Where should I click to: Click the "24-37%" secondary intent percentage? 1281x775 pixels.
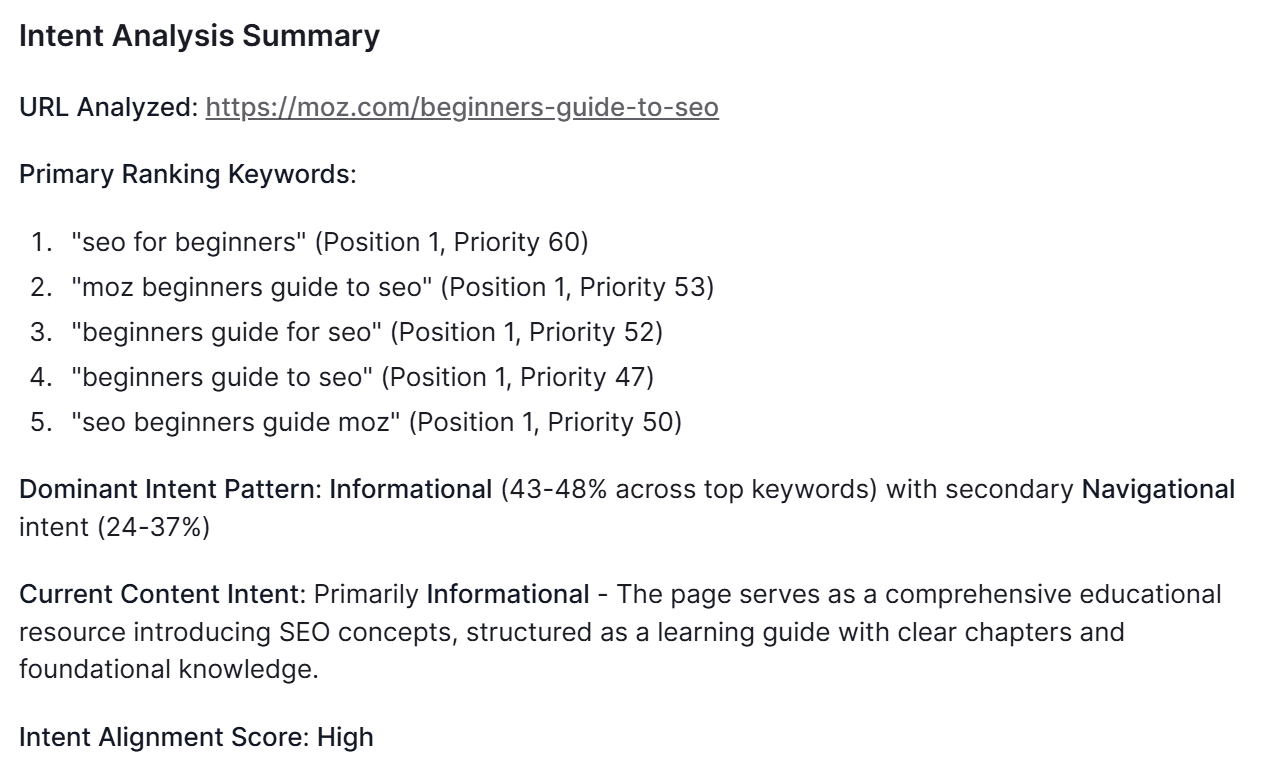pyautogui.click(x=153, y=526)
